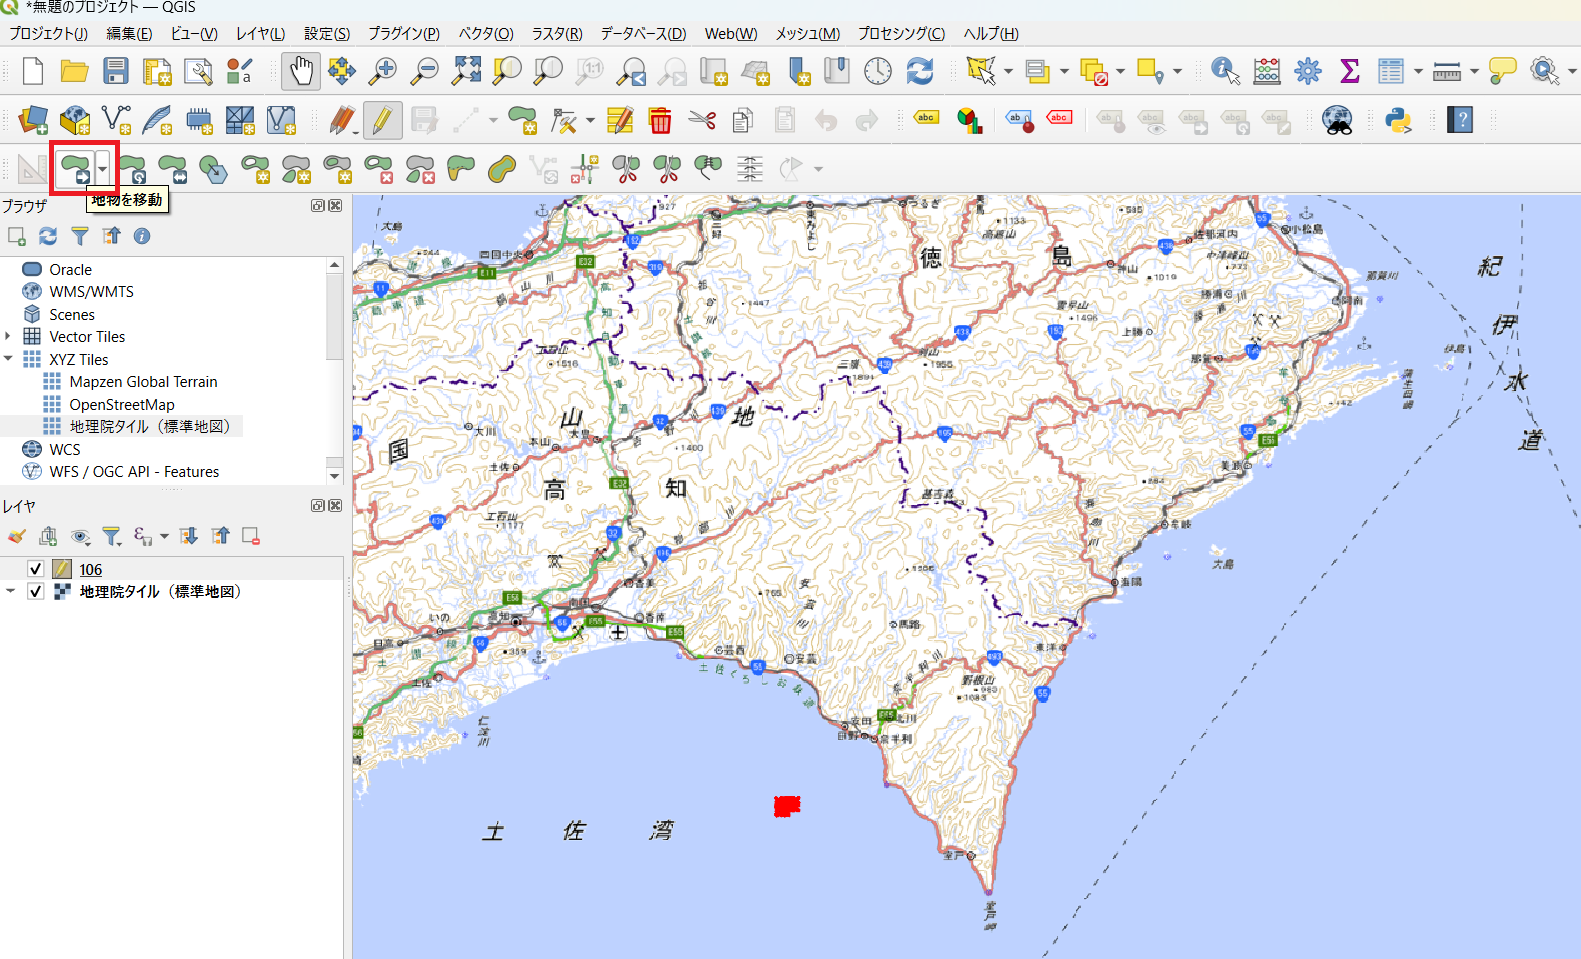Open project using the folder icon
The image size is (1581, 959).
[x=74, y=71]
